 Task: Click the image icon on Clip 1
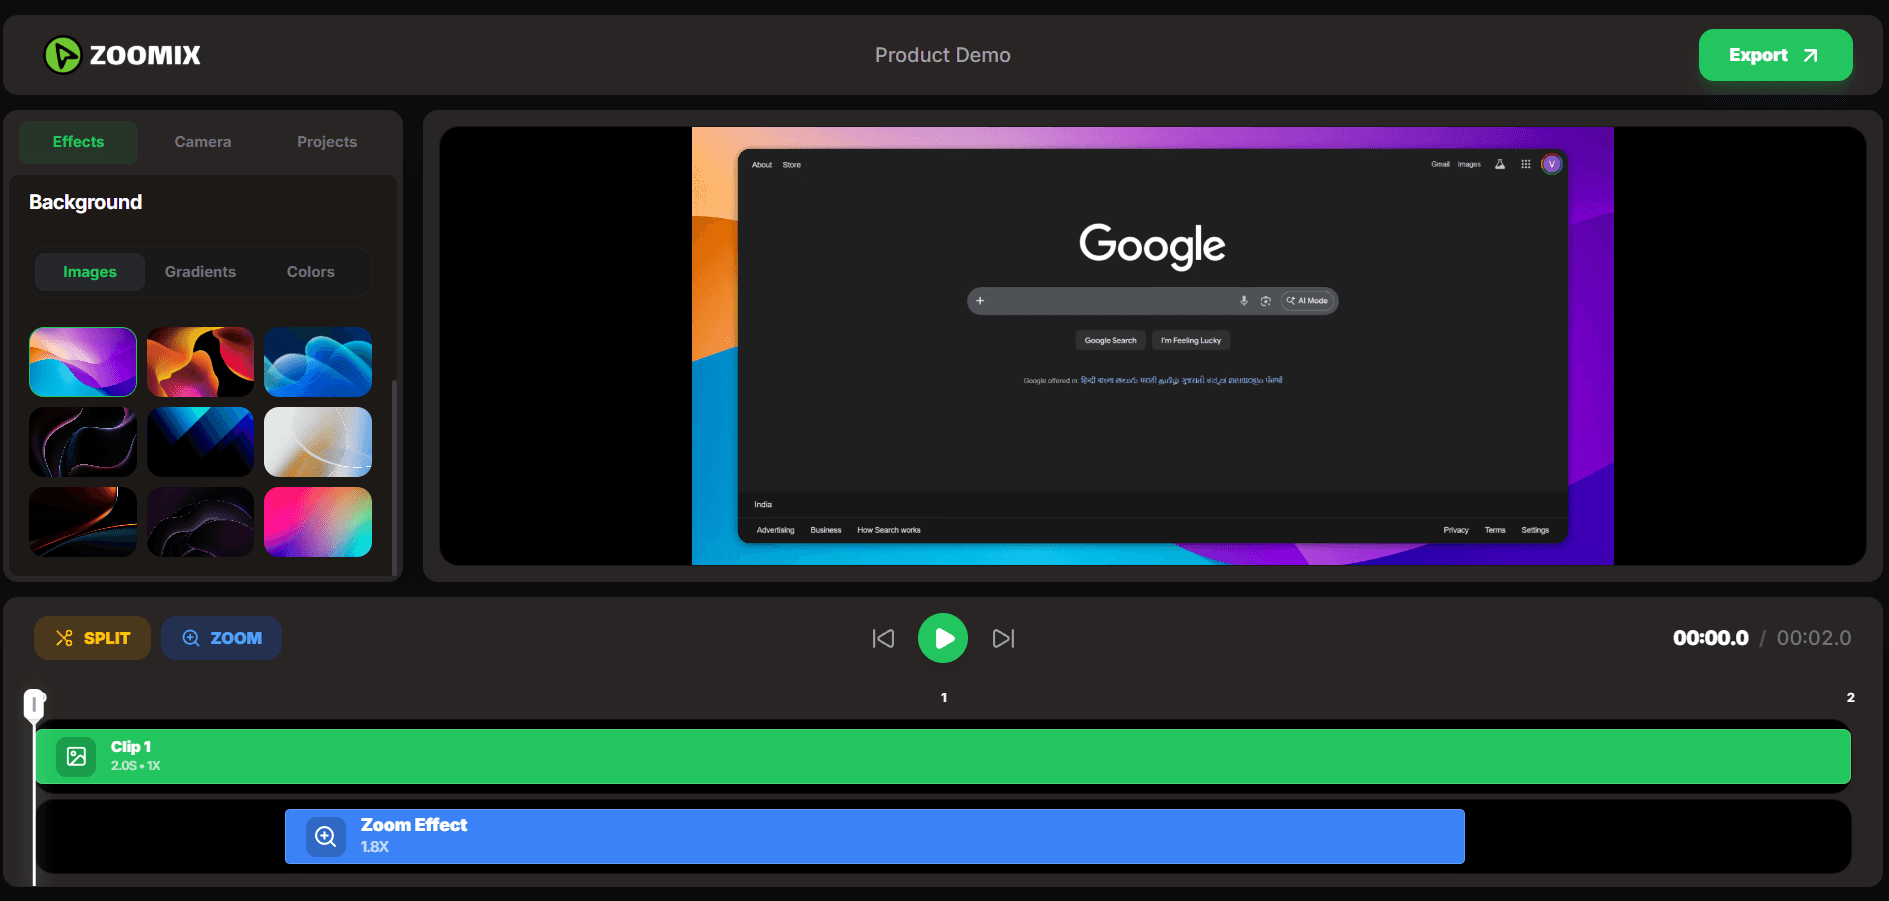click(76, 757)
